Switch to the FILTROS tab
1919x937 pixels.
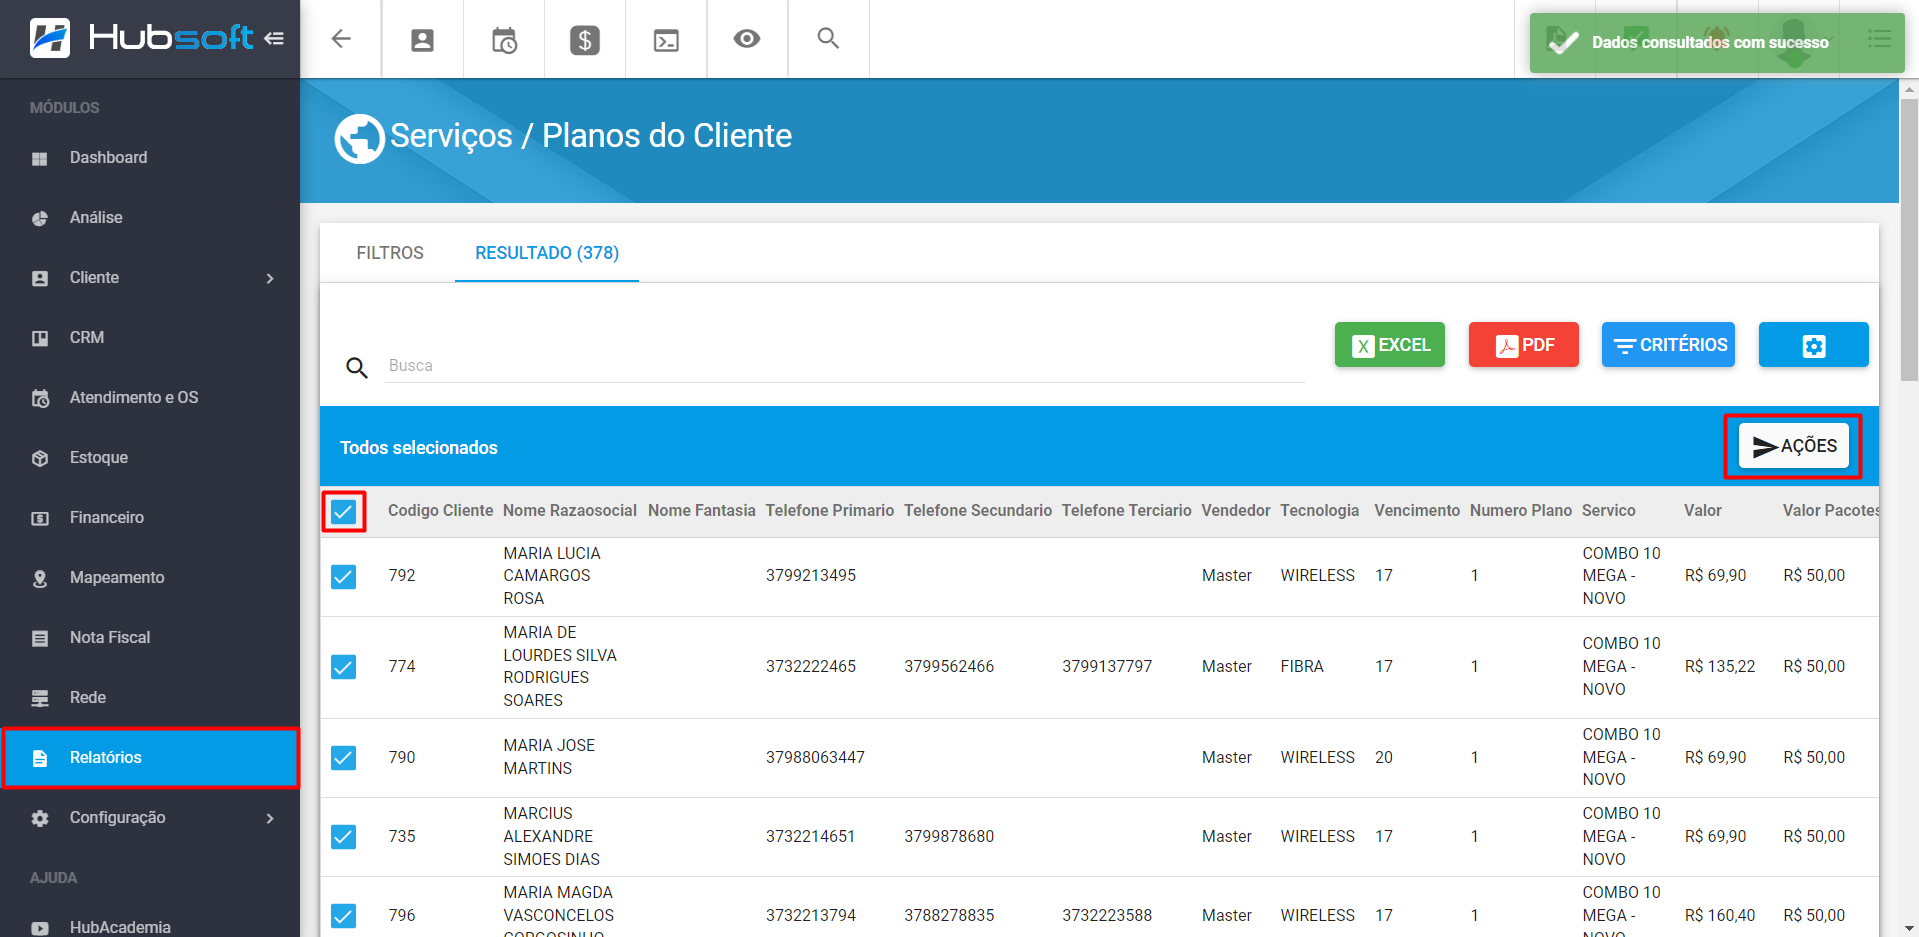click(390, 253)
